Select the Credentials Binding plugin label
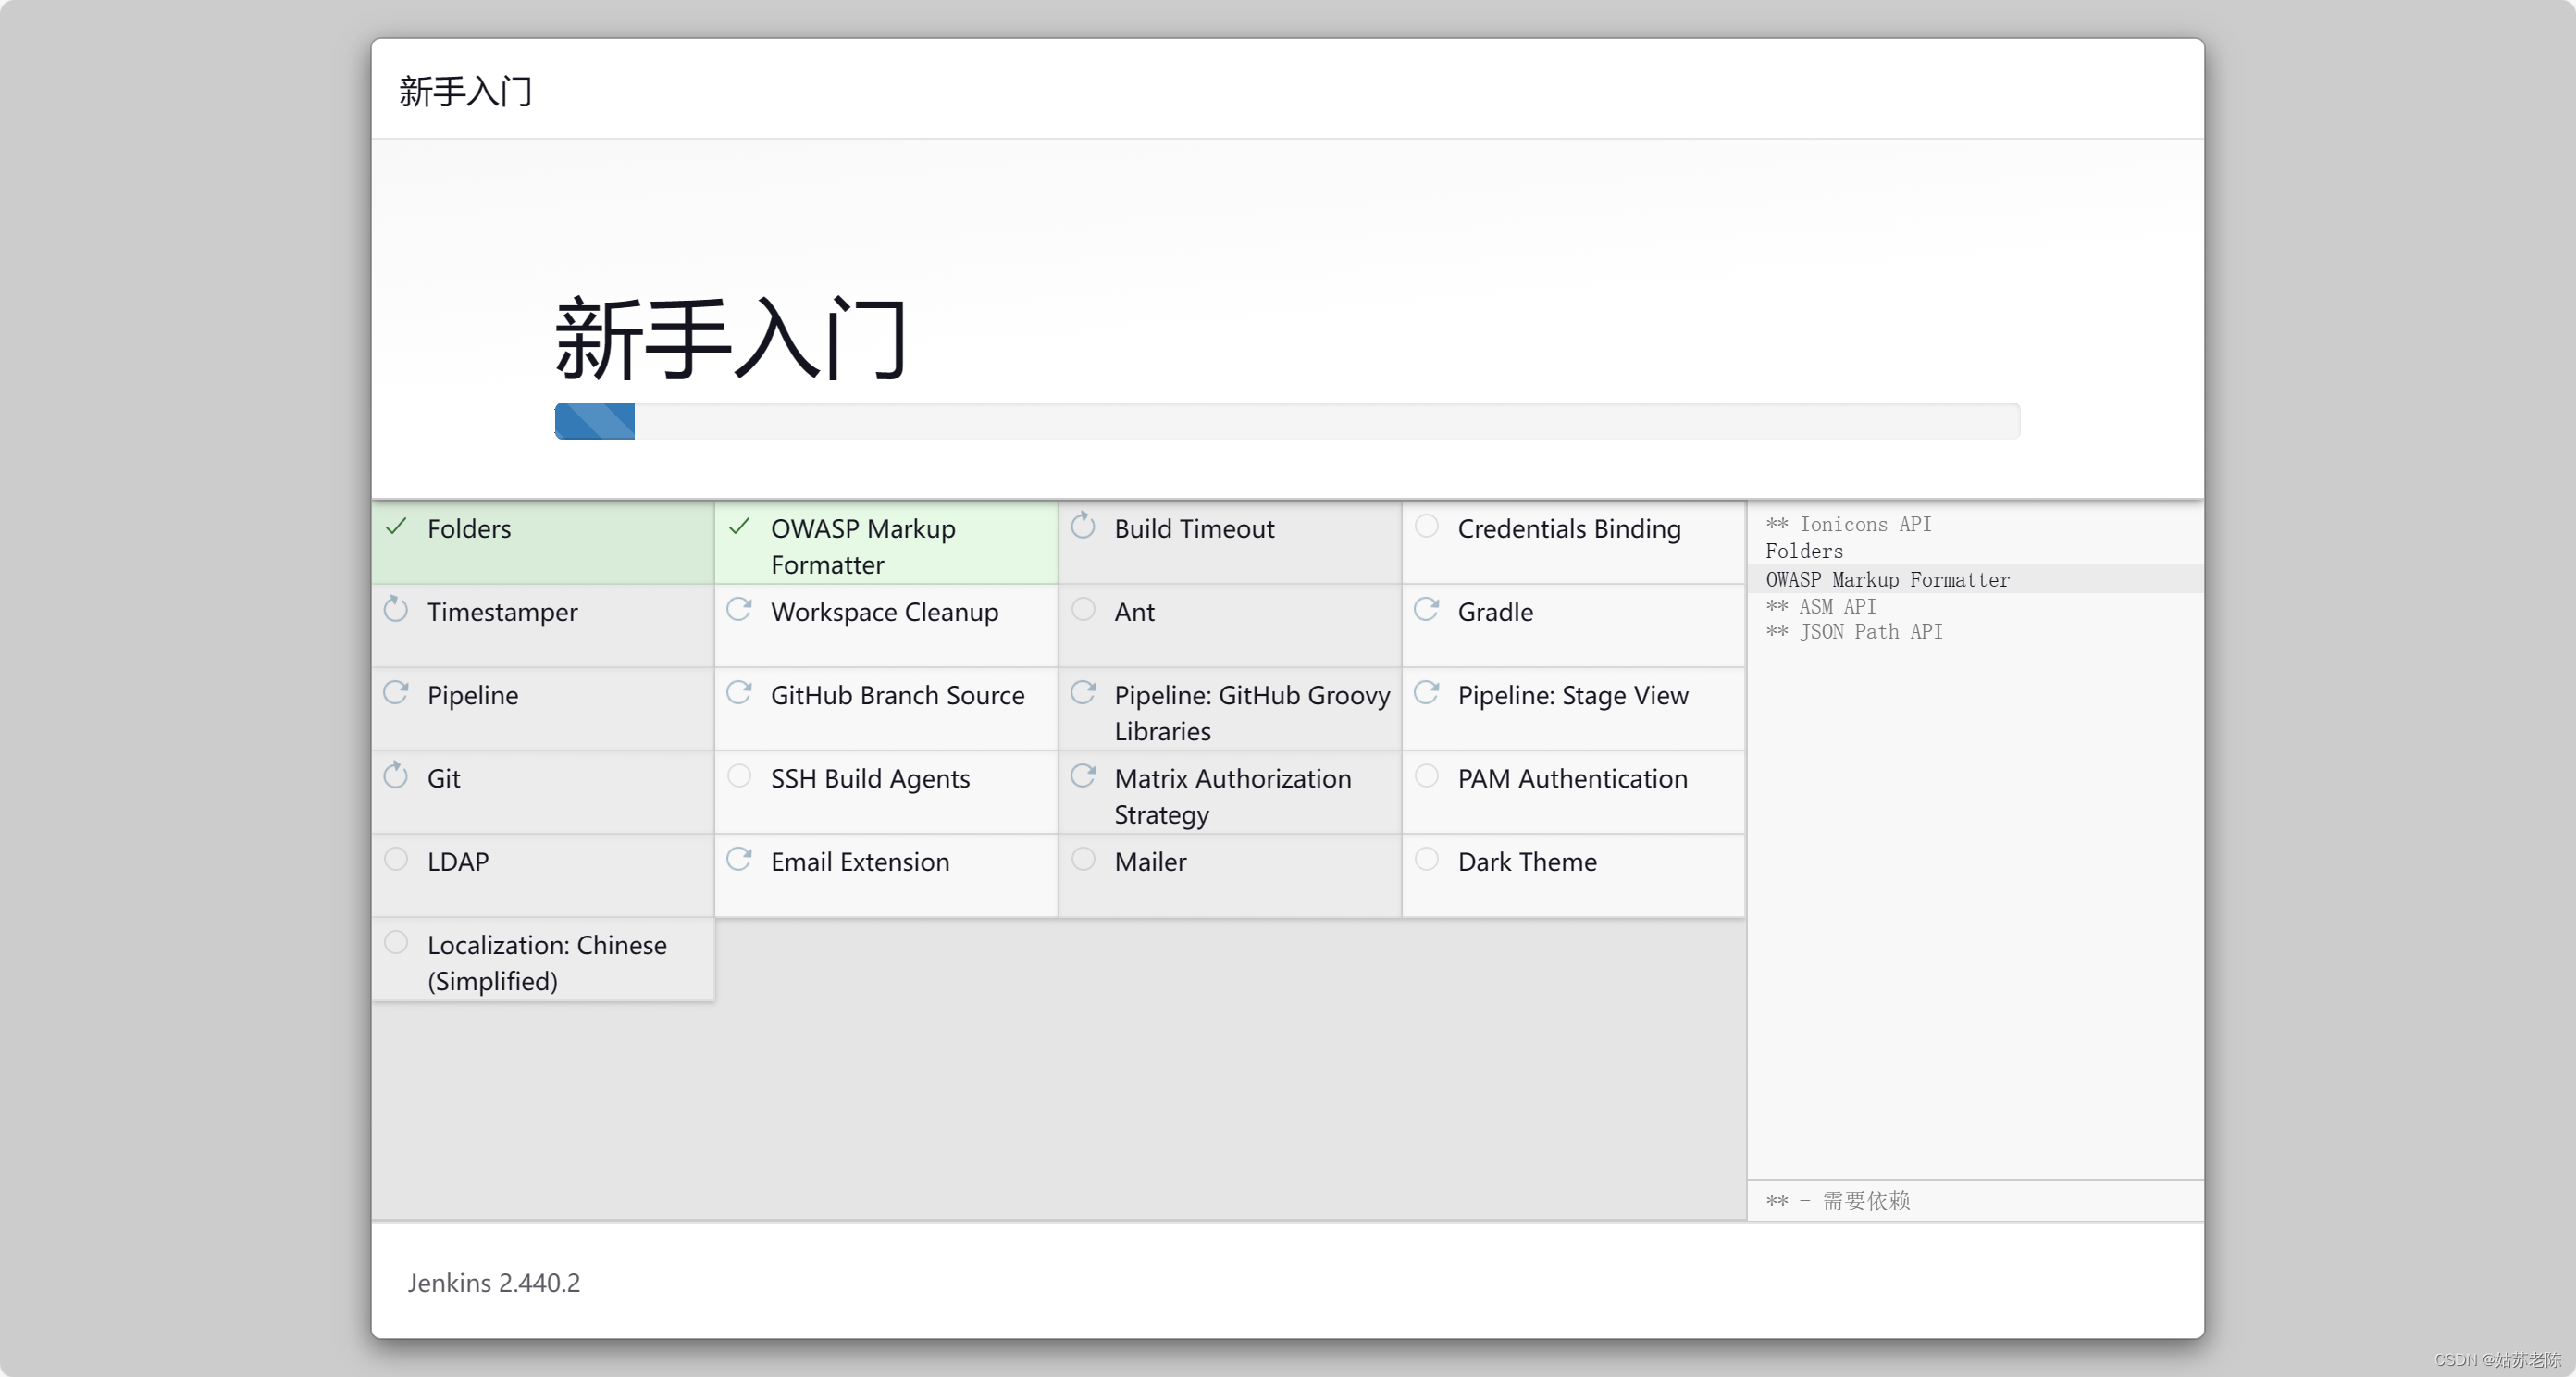2576x1377 pixels. tap(1569, 528)
